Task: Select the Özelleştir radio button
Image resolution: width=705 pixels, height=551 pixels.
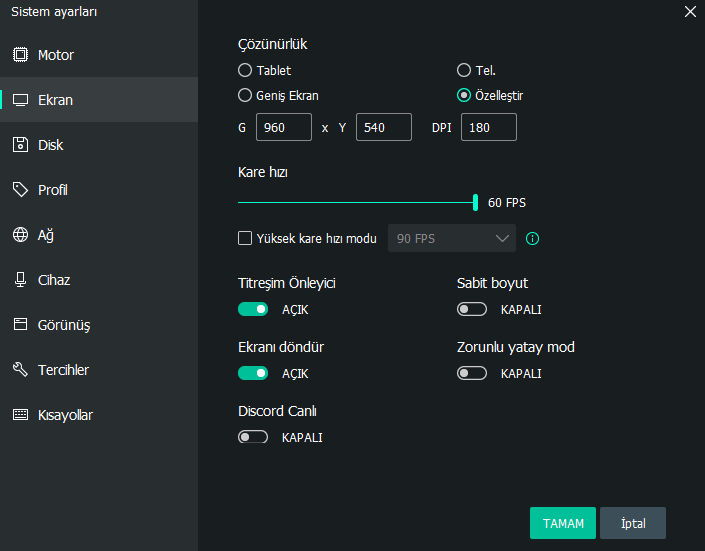Action: coord(464,95)
